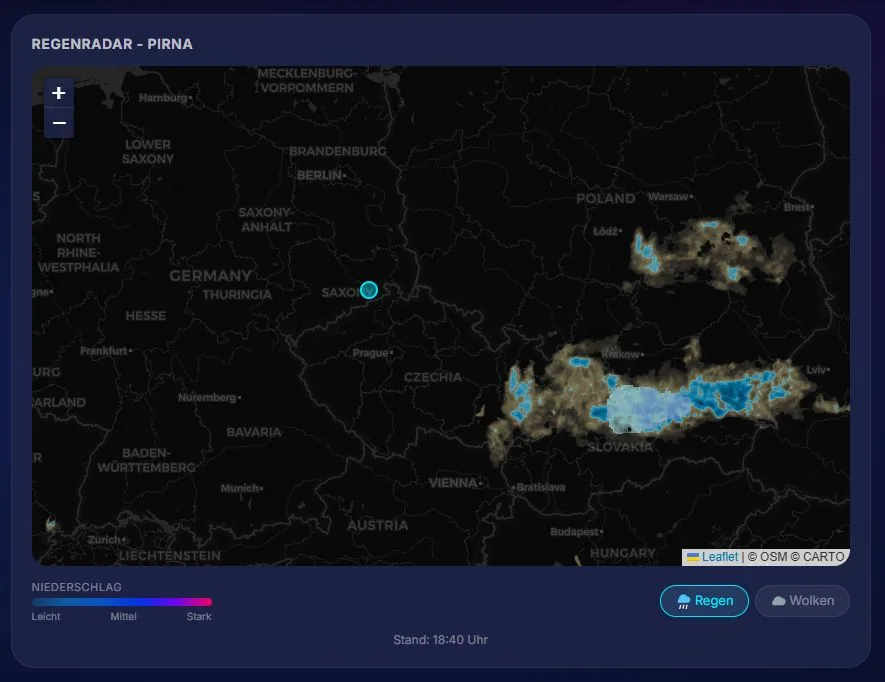This screenshot has width=885, height=682.
Task: Zoom in with the plus button
Action: (x=59, y=93)
